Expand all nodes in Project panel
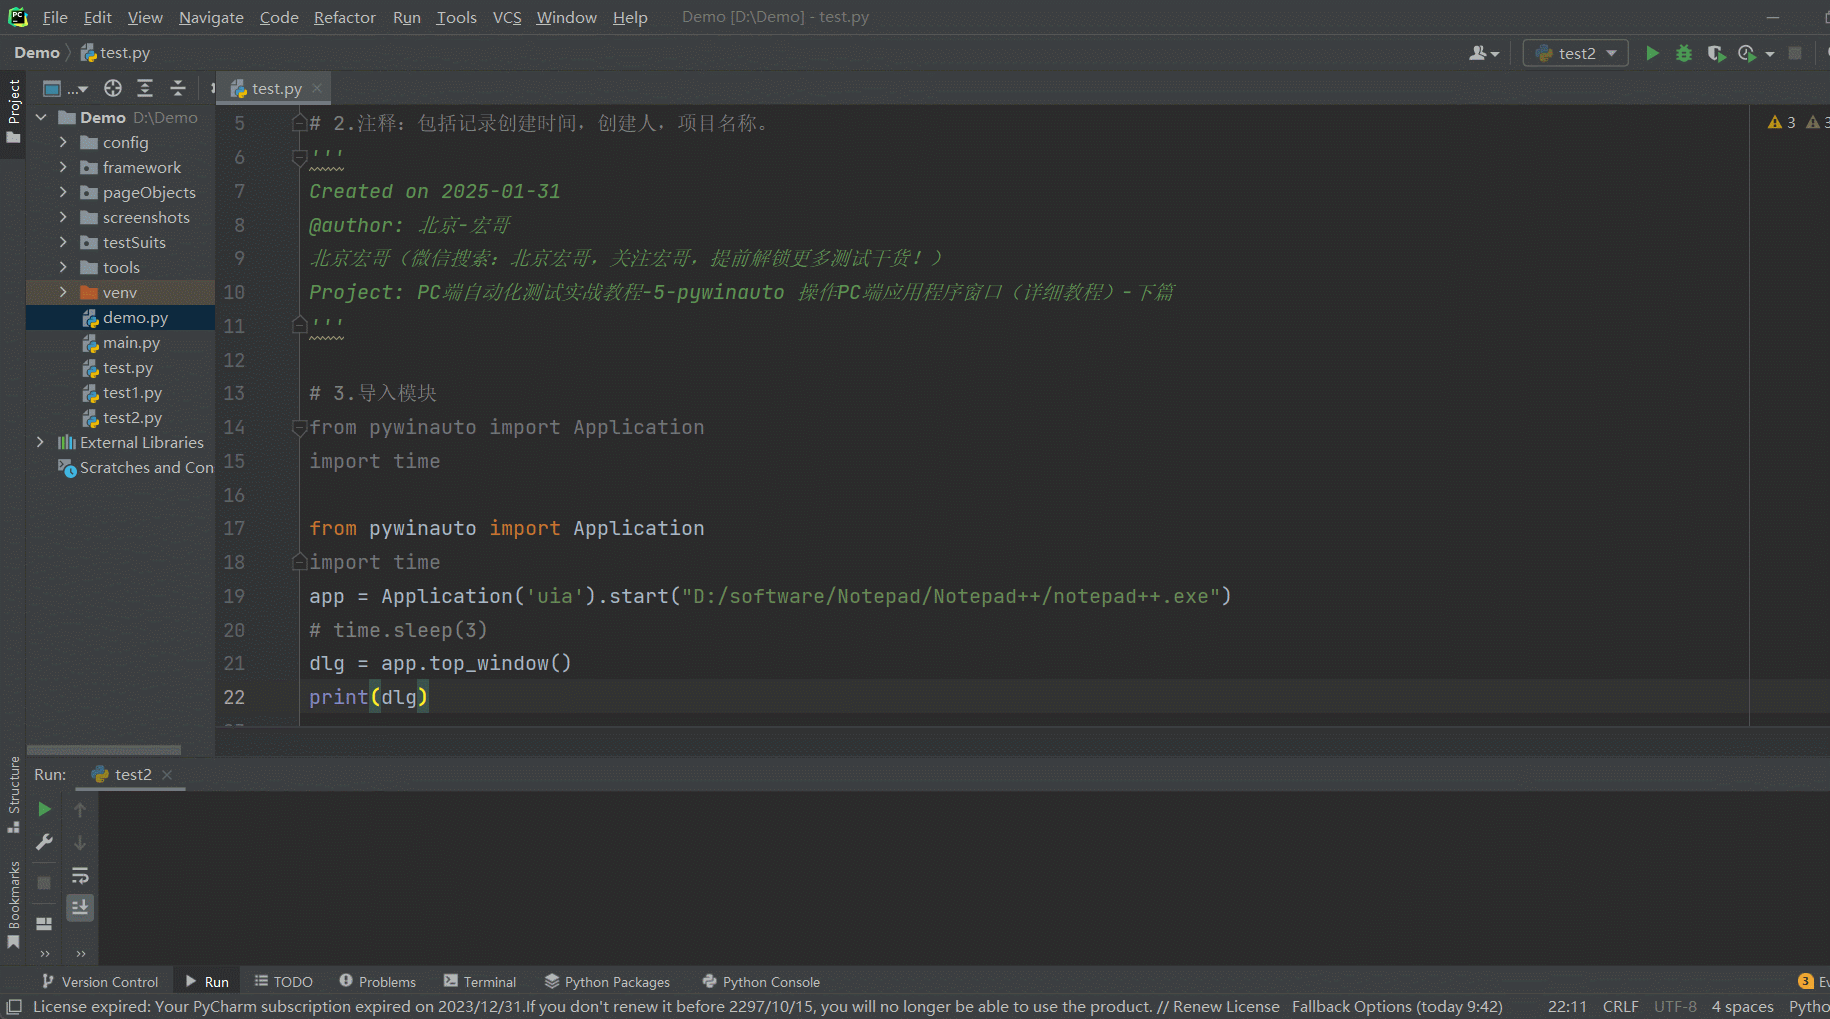 click(145, 88)
